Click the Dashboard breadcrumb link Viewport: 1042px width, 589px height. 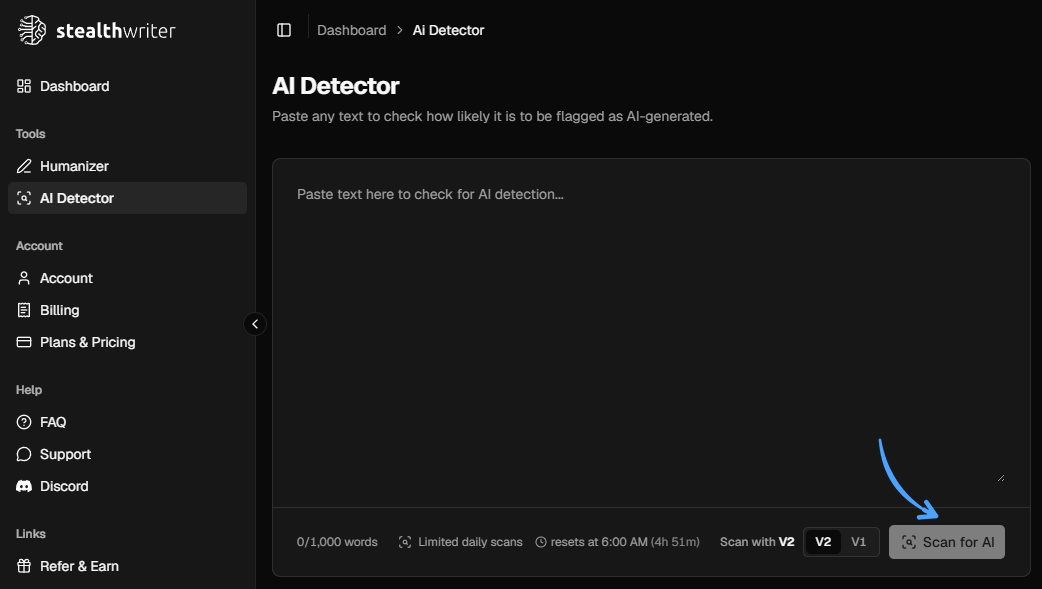point(352,30)
